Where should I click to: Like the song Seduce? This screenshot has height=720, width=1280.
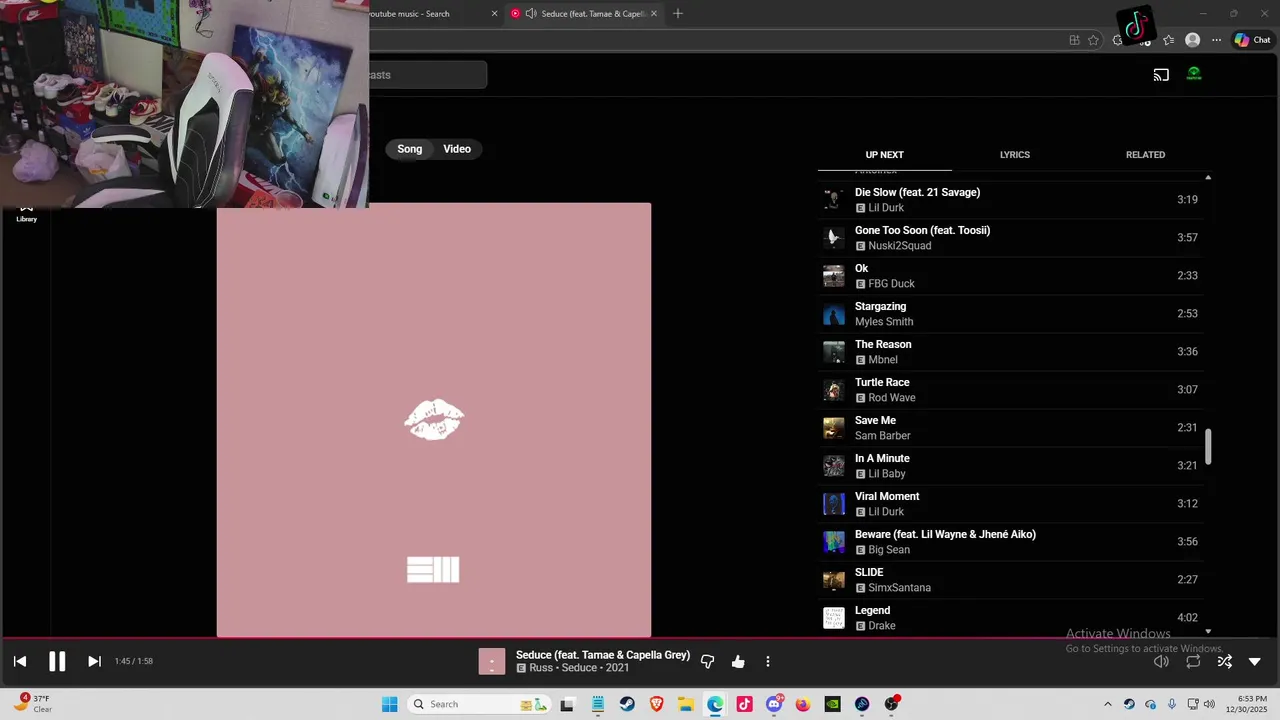click(x=738, y=661)
